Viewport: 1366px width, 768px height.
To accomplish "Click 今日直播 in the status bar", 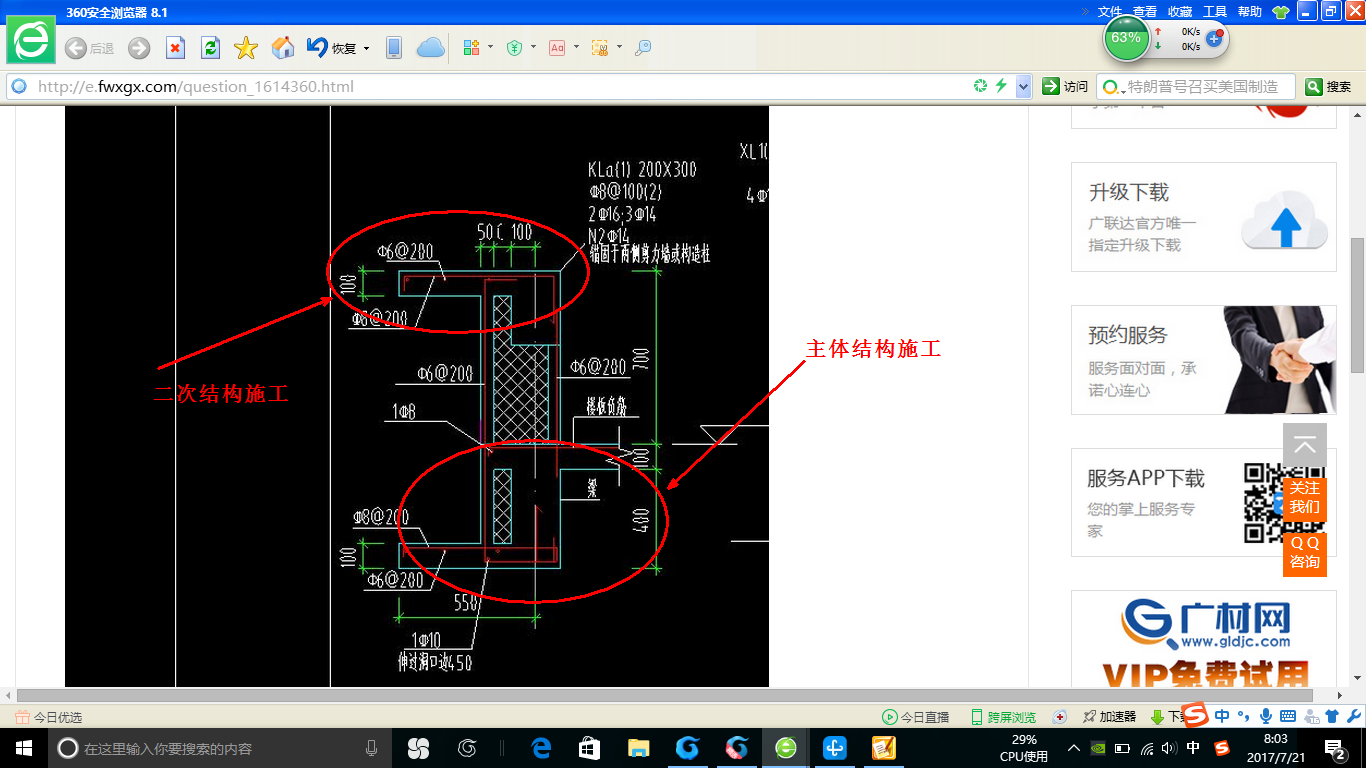I will pyautogui.click(x=915, y=717).
